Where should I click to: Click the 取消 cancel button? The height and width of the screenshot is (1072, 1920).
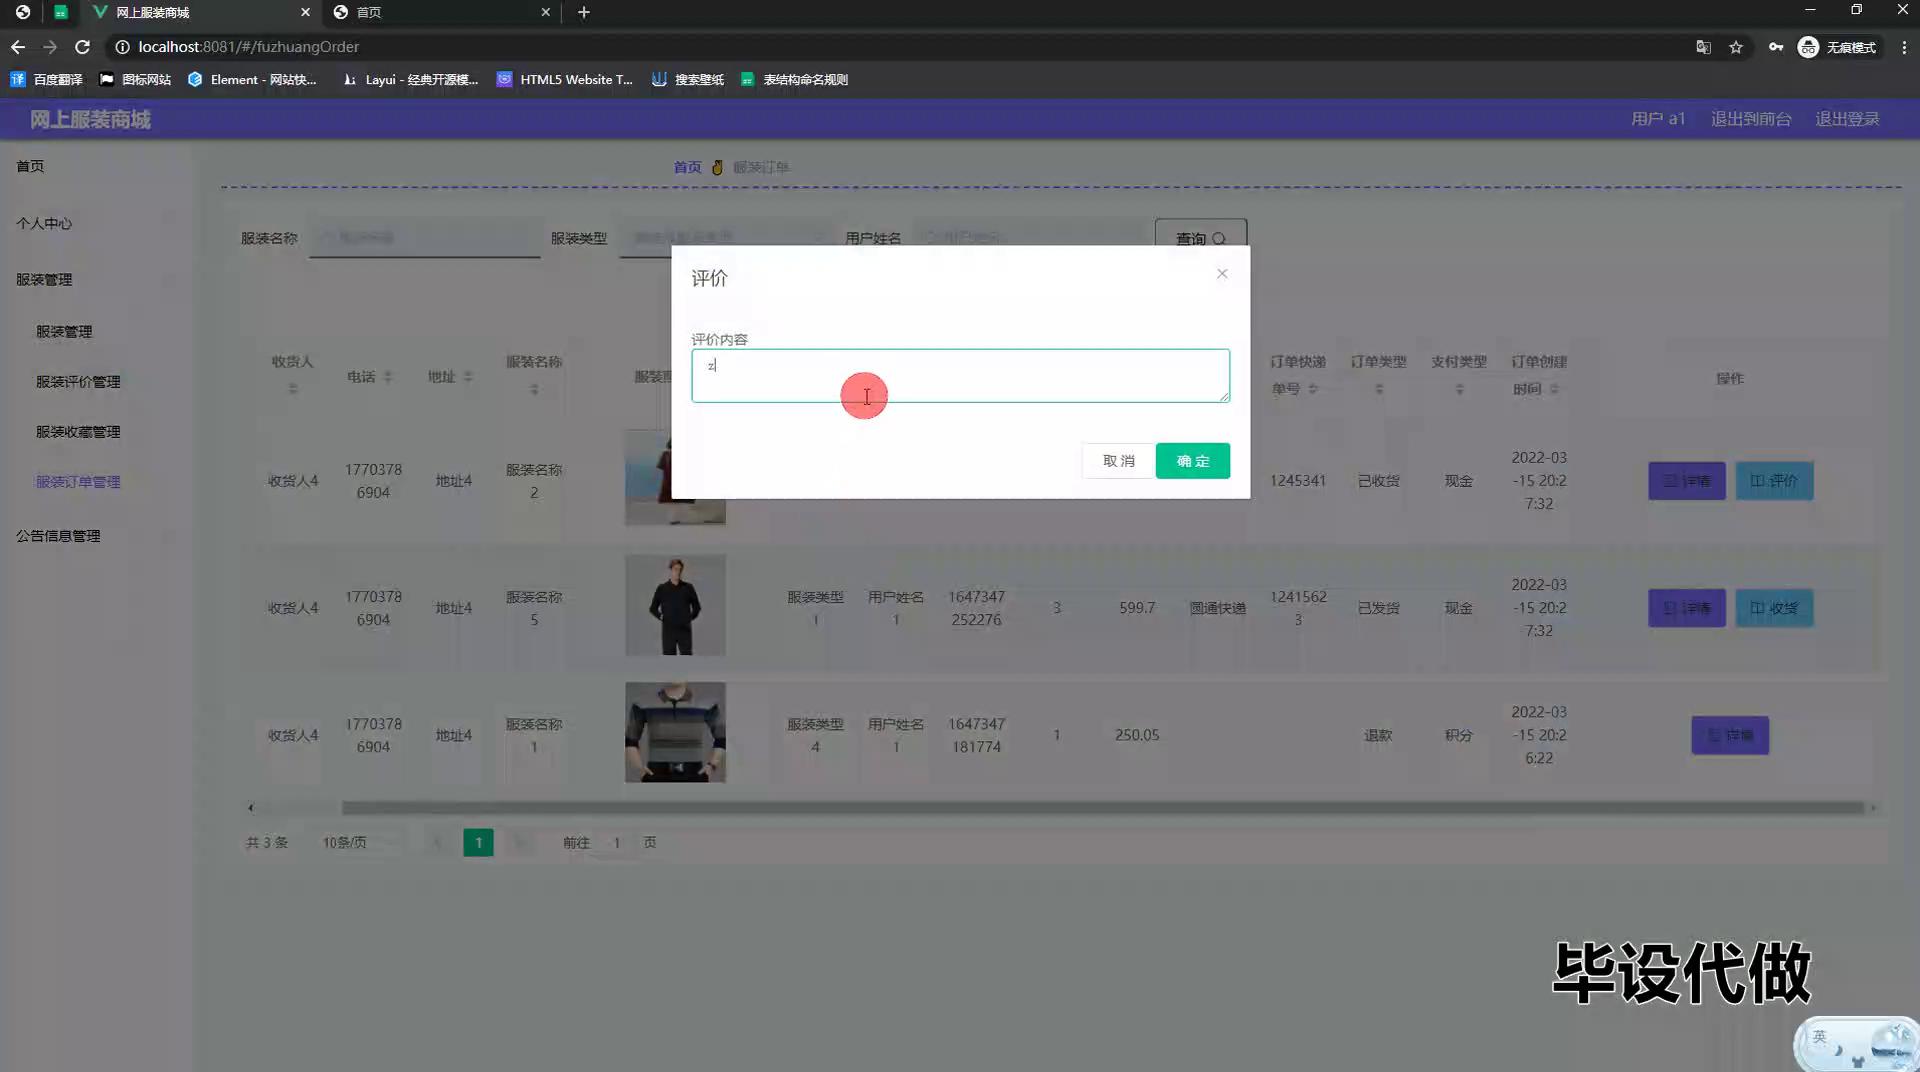(1118, 461)
